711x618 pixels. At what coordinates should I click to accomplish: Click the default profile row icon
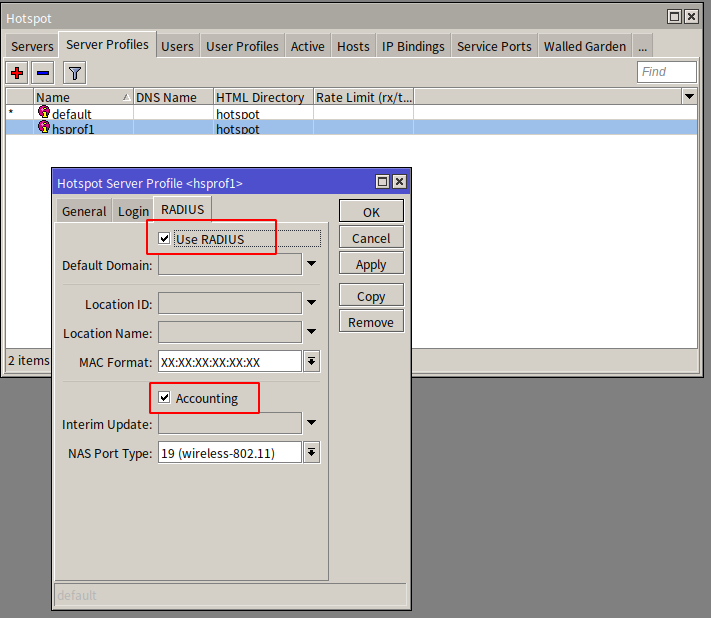[x=44, y=113]
